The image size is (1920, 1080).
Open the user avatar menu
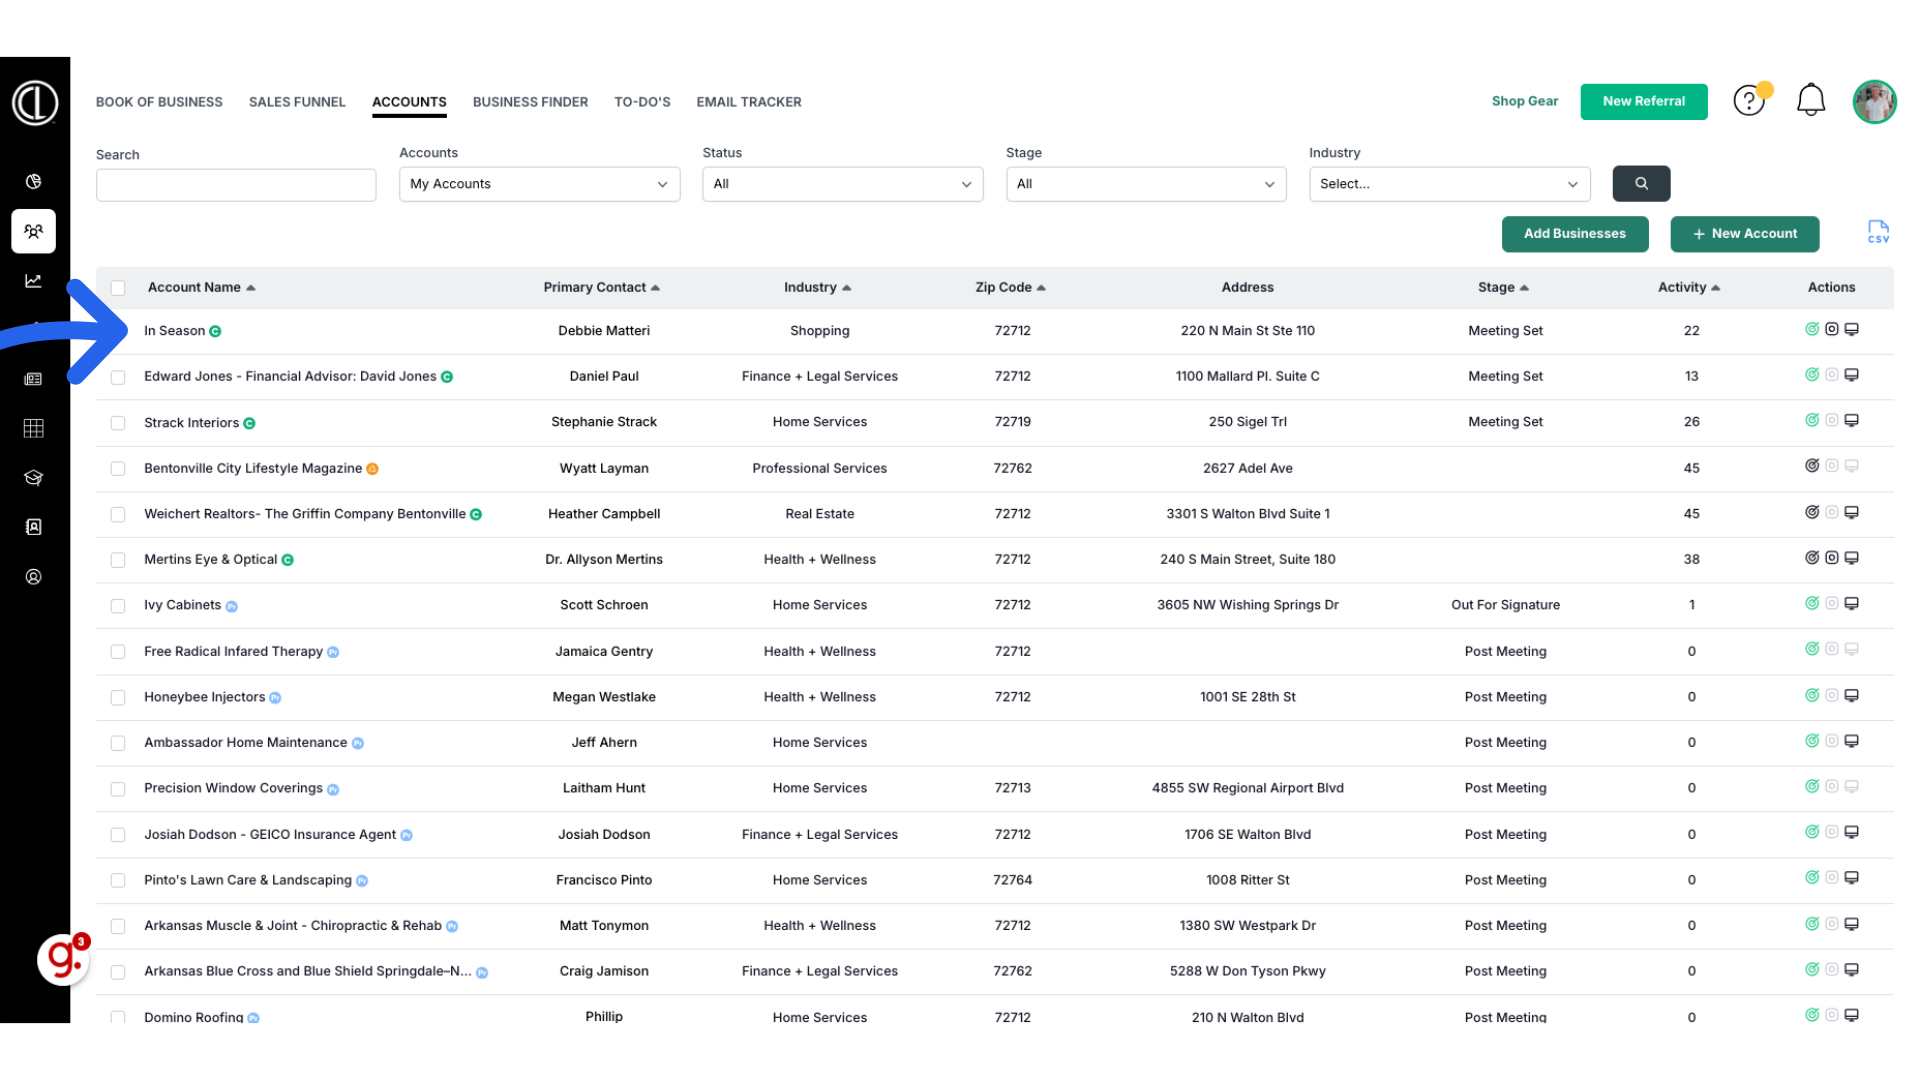tap(1874, 102)
